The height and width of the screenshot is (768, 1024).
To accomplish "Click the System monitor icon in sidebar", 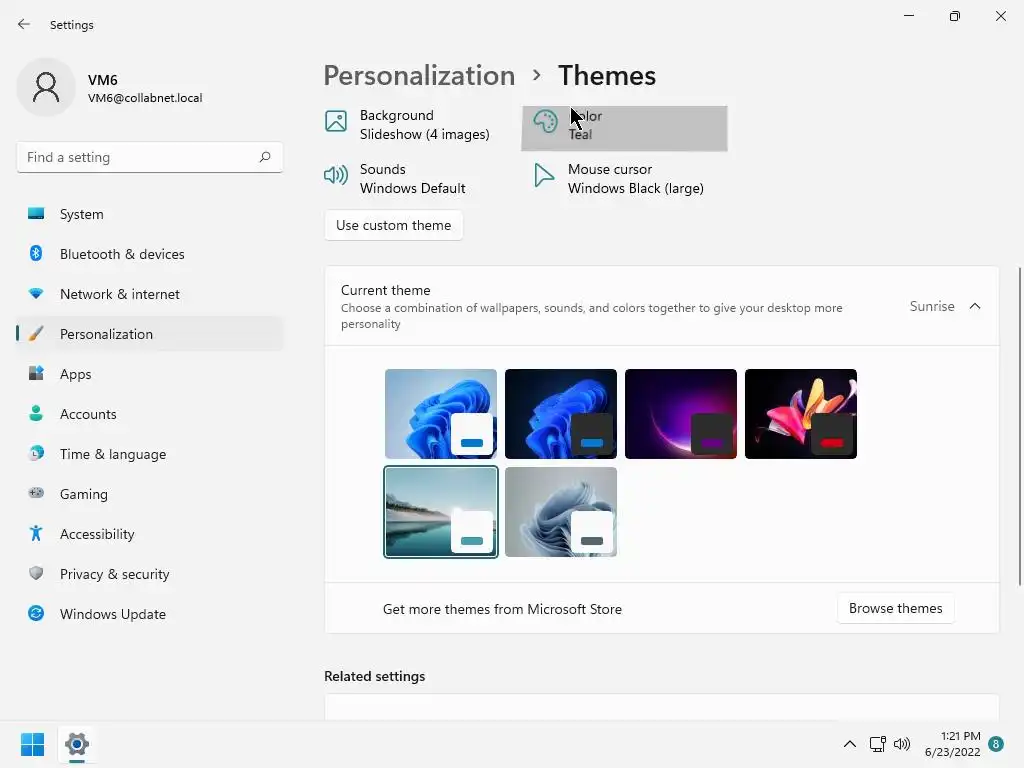I will 36,214.
